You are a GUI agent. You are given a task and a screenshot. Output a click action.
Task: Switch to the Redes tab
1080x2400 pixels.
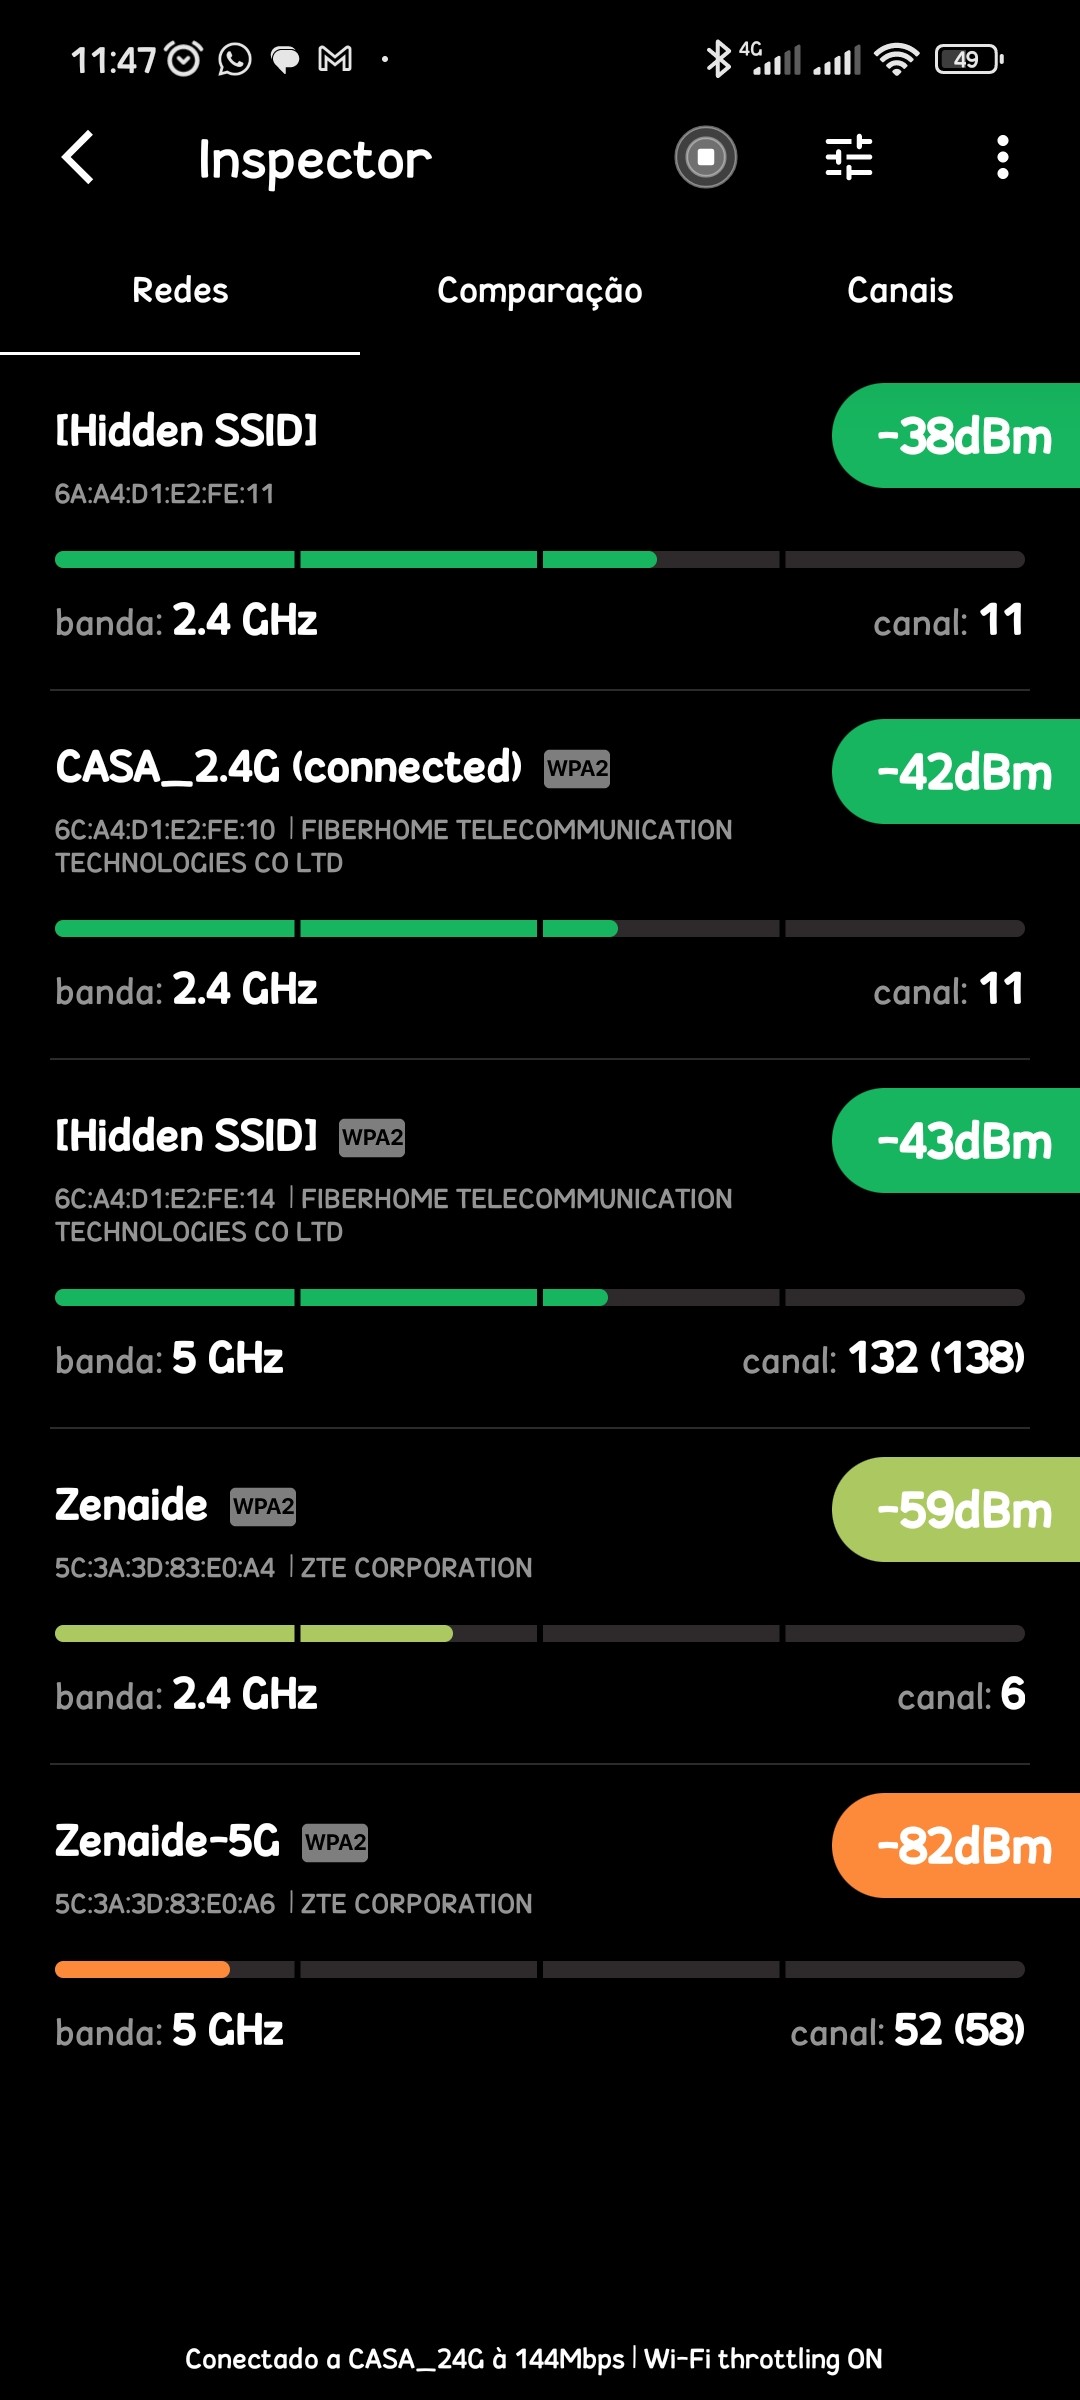[180, 290]
